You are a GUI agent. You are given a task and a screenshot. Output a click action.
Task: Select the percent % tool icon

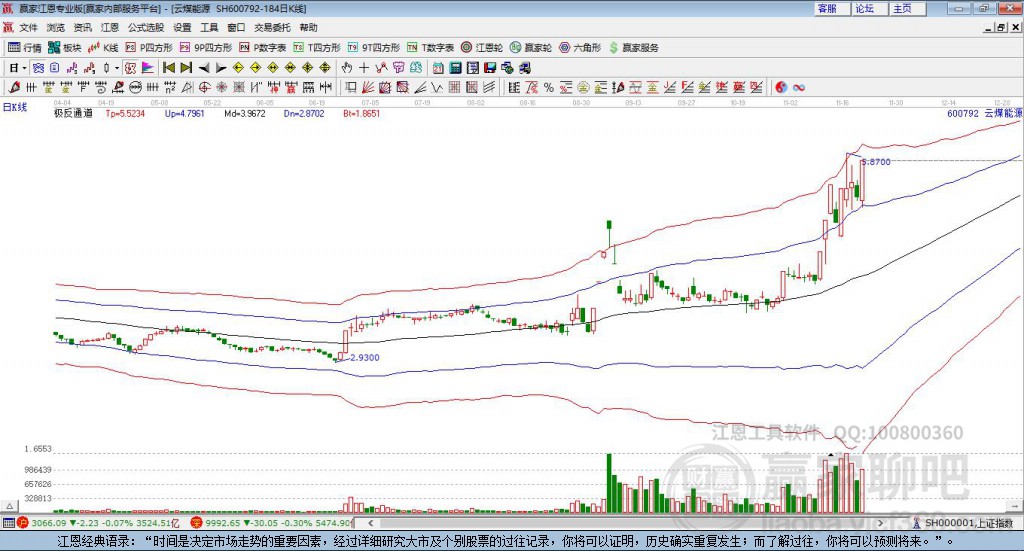pos(549,87)
